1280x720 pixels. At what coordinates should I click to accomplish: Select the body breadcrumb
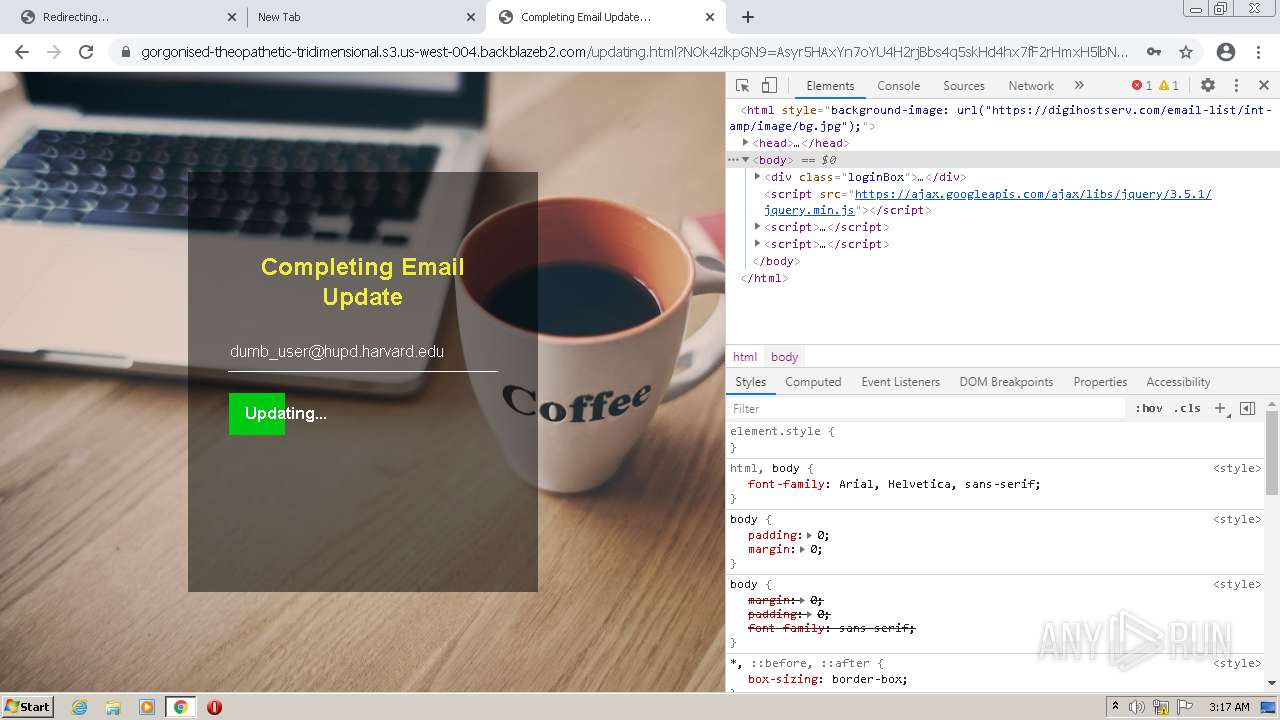coord(785,357)
